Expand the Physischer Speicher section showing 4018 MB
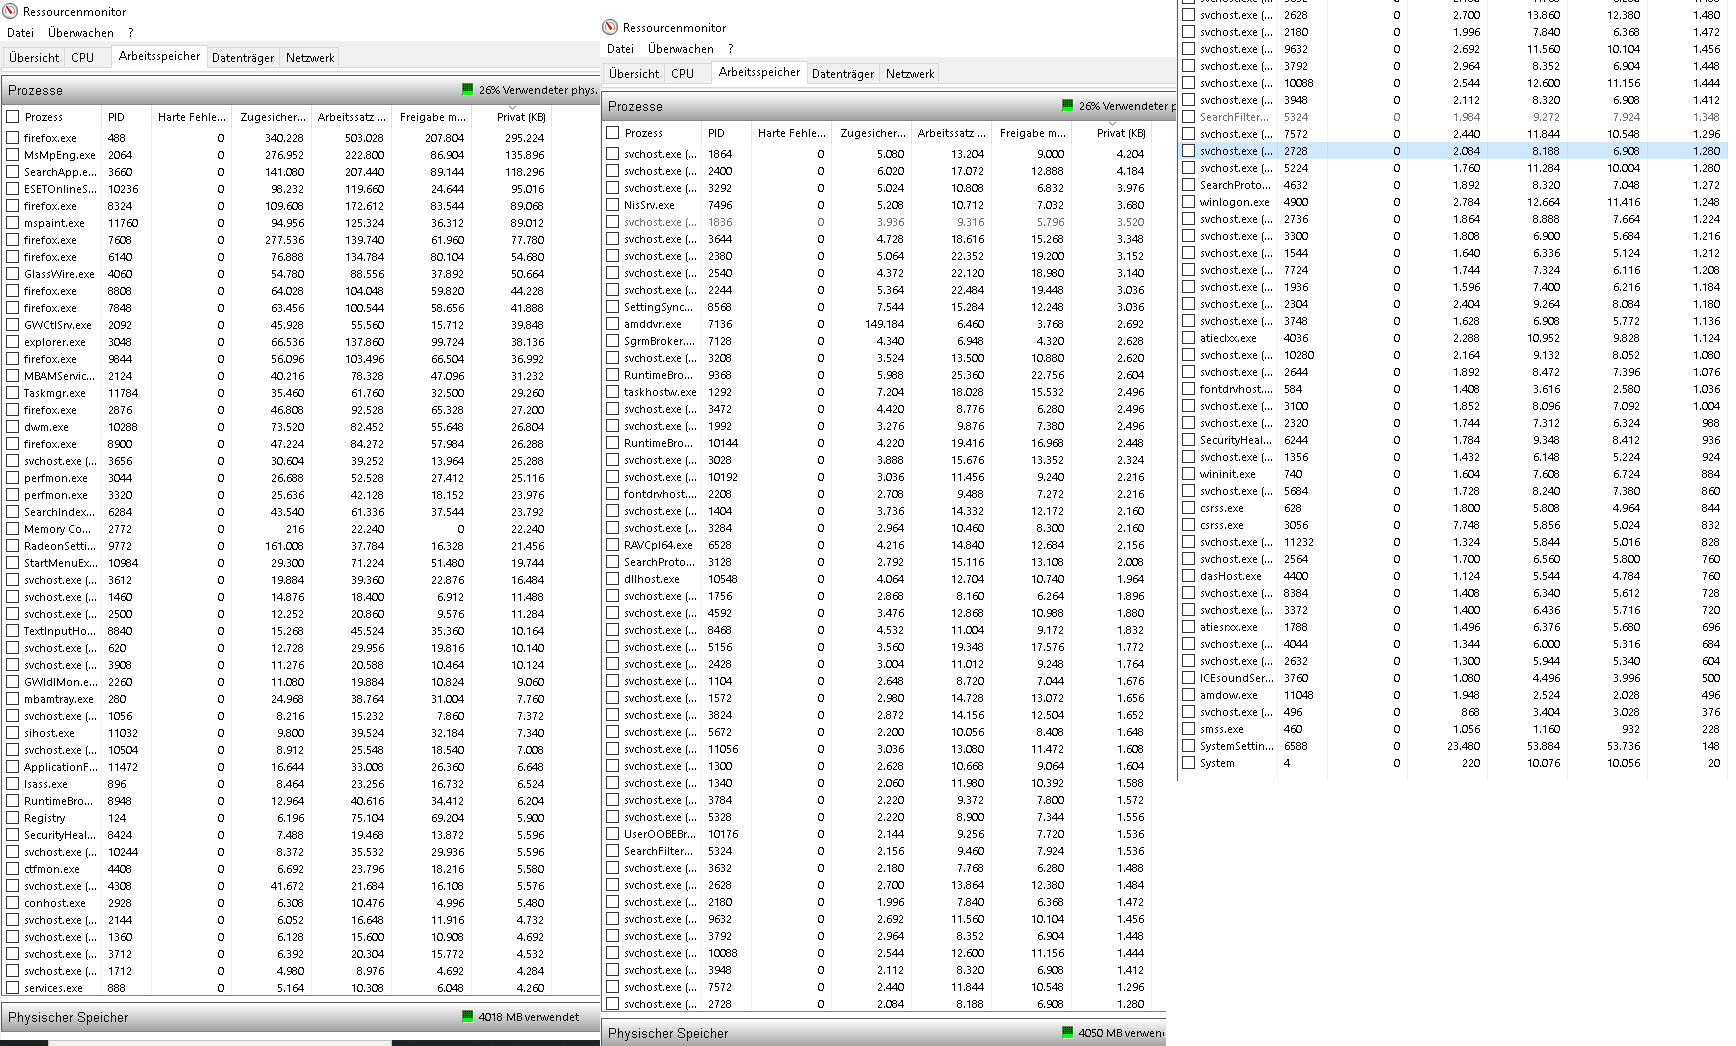This screenshot has width=1736, height=1046. coord(300,1017)
